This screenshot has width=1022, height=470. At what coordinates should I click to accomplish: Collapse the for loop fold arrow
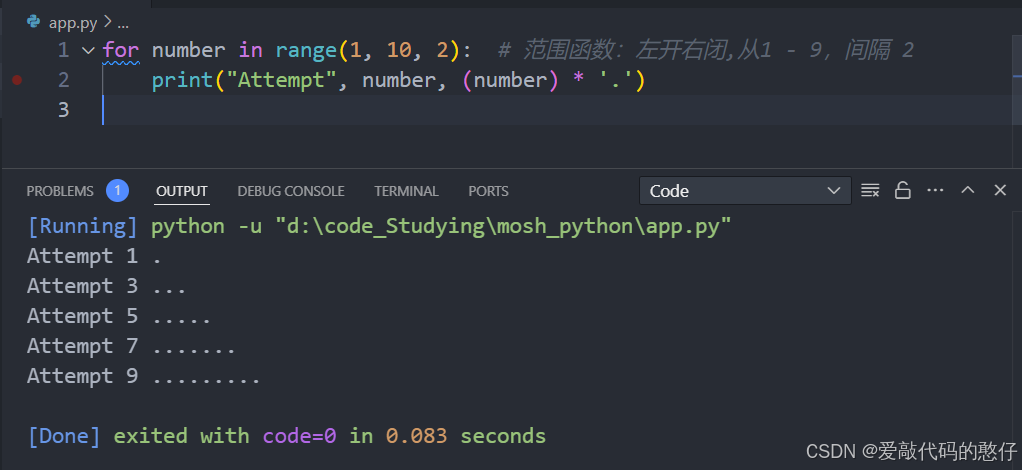[x=88, y=50]
